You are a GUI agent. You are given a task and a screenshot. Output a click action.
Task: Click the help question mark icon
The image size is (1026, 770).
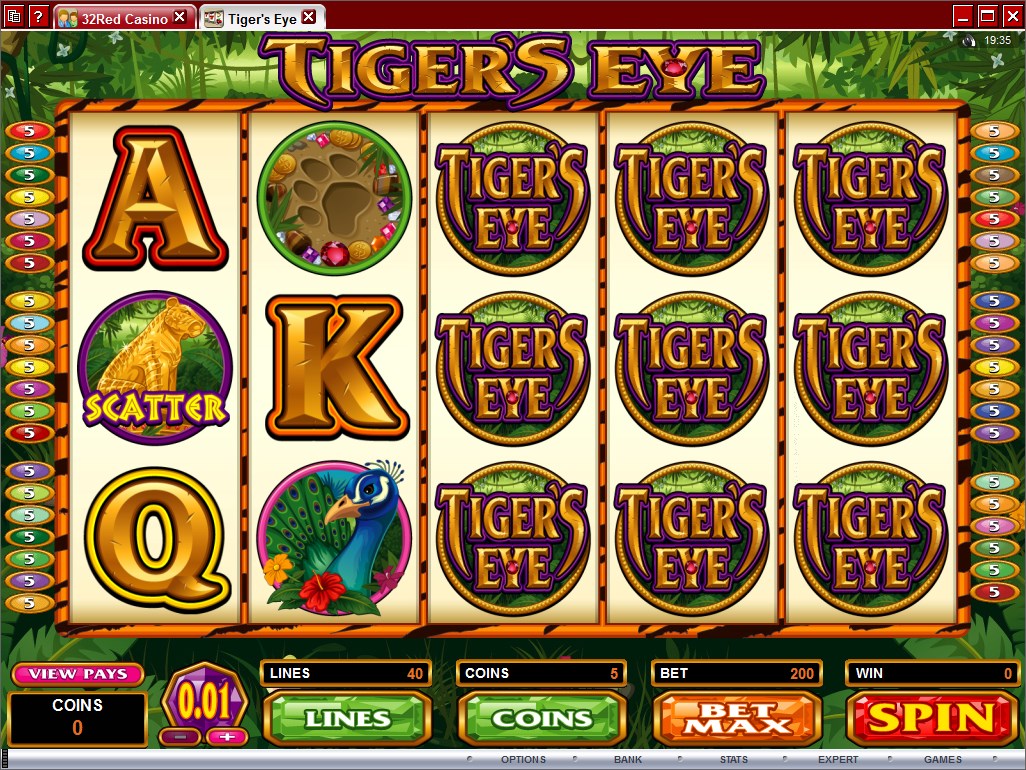tap(38, 16)
